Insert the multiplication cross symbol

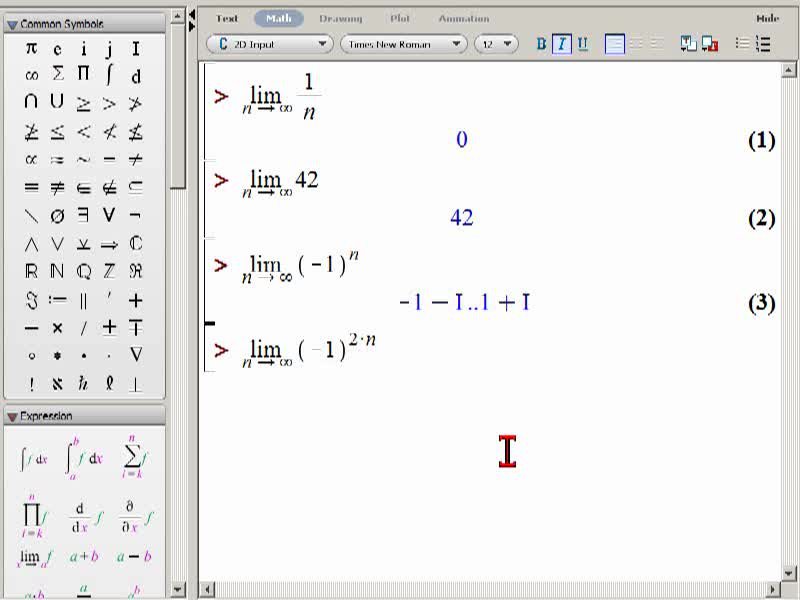(57, 328)
